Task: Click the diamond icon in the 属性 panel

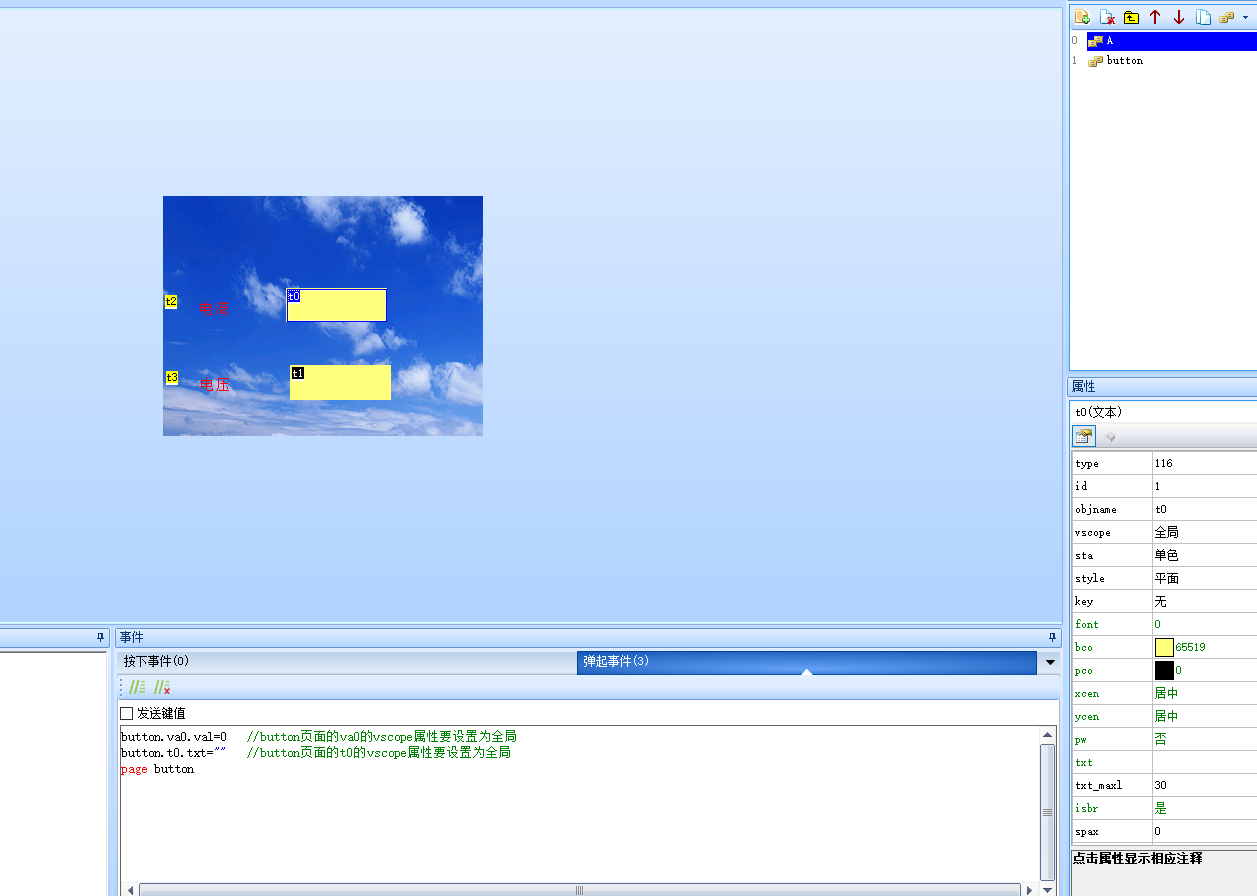Action: [1110, 436]
